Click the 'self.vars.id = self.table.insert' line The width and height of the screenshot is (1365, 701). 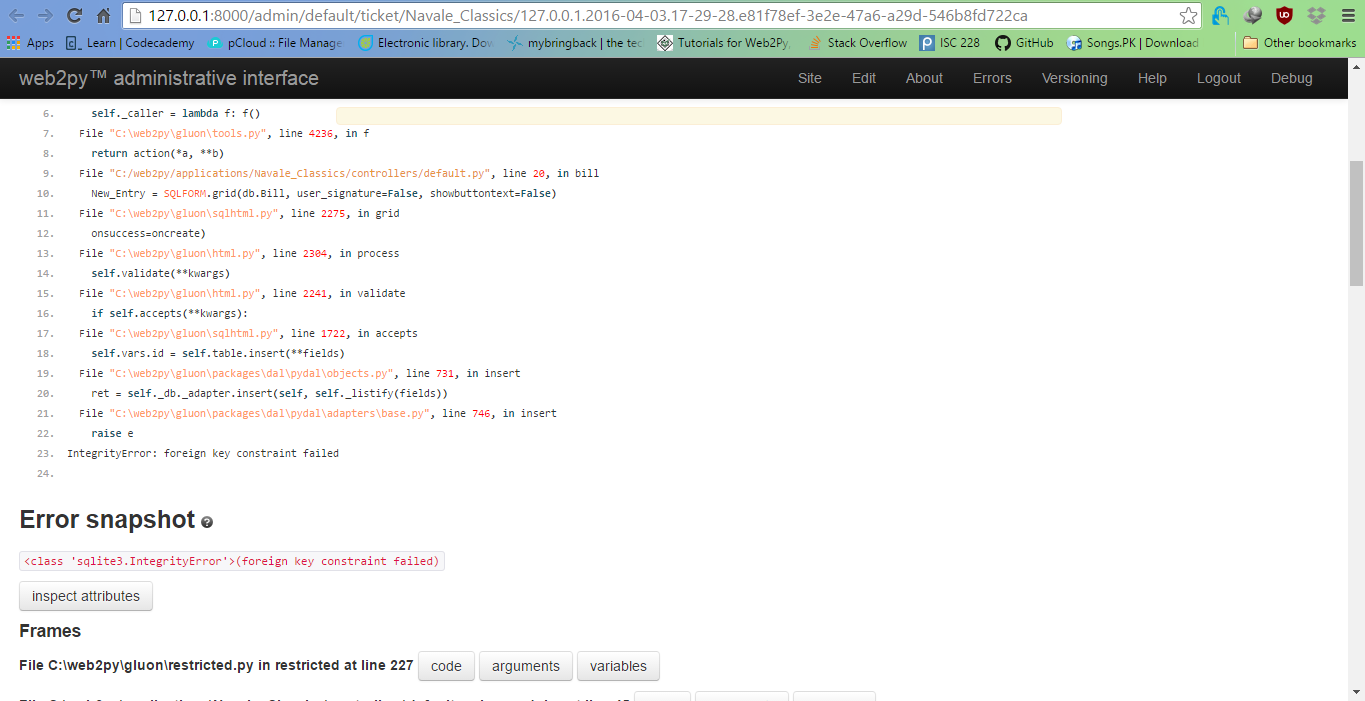218,353
